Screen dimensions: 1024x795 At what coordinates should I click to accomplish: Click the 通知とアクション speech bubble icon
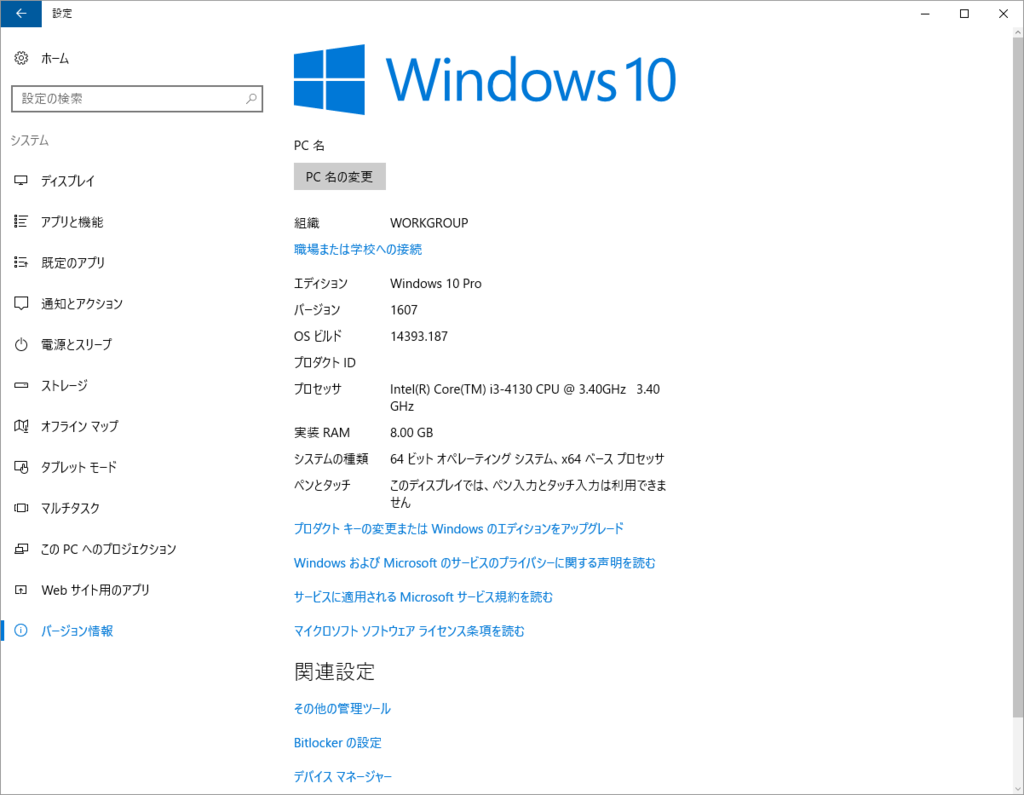point(21,304)
